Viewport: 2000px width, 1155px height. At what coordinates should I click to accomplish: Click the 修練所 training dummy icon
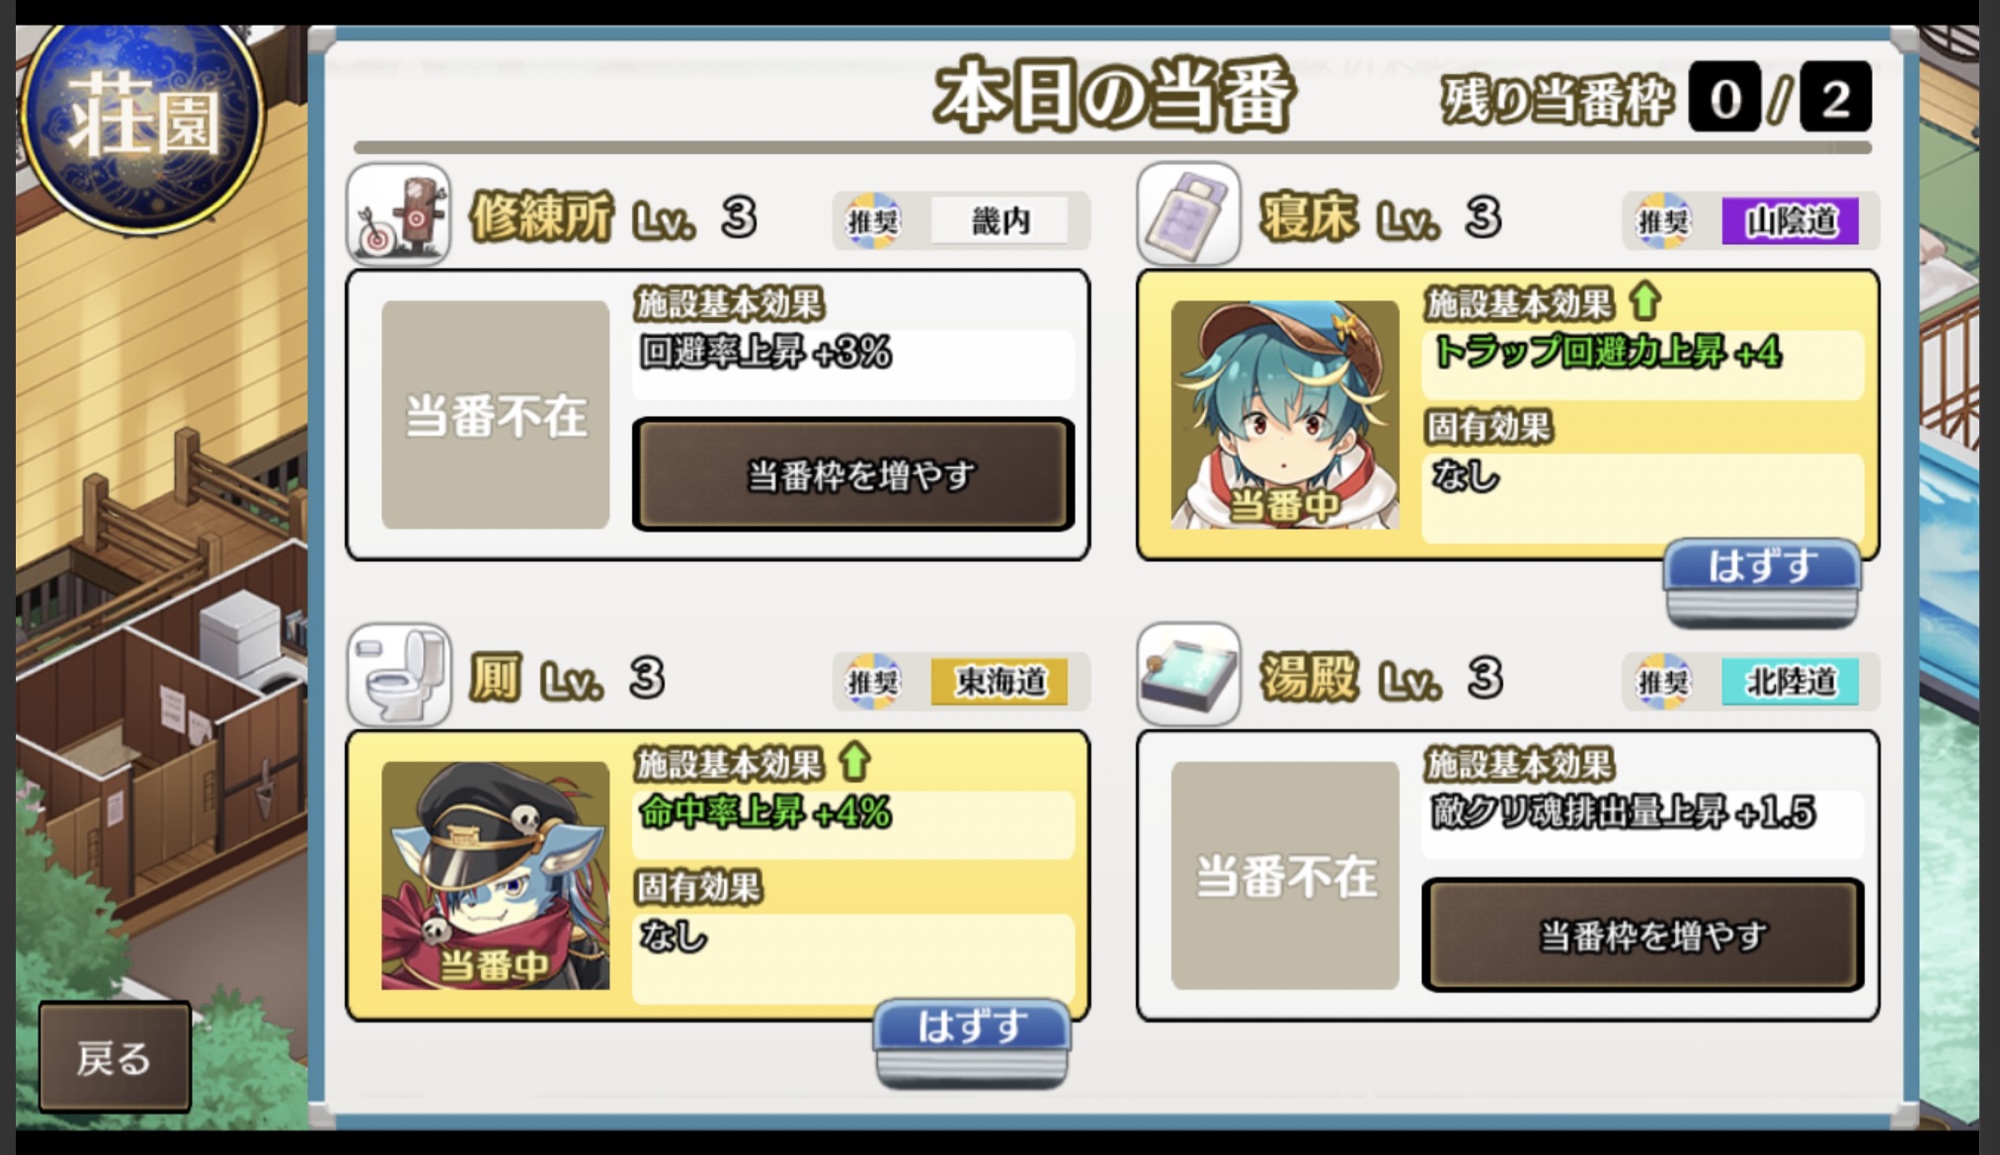pyautogui.click(x=398, y=214)
